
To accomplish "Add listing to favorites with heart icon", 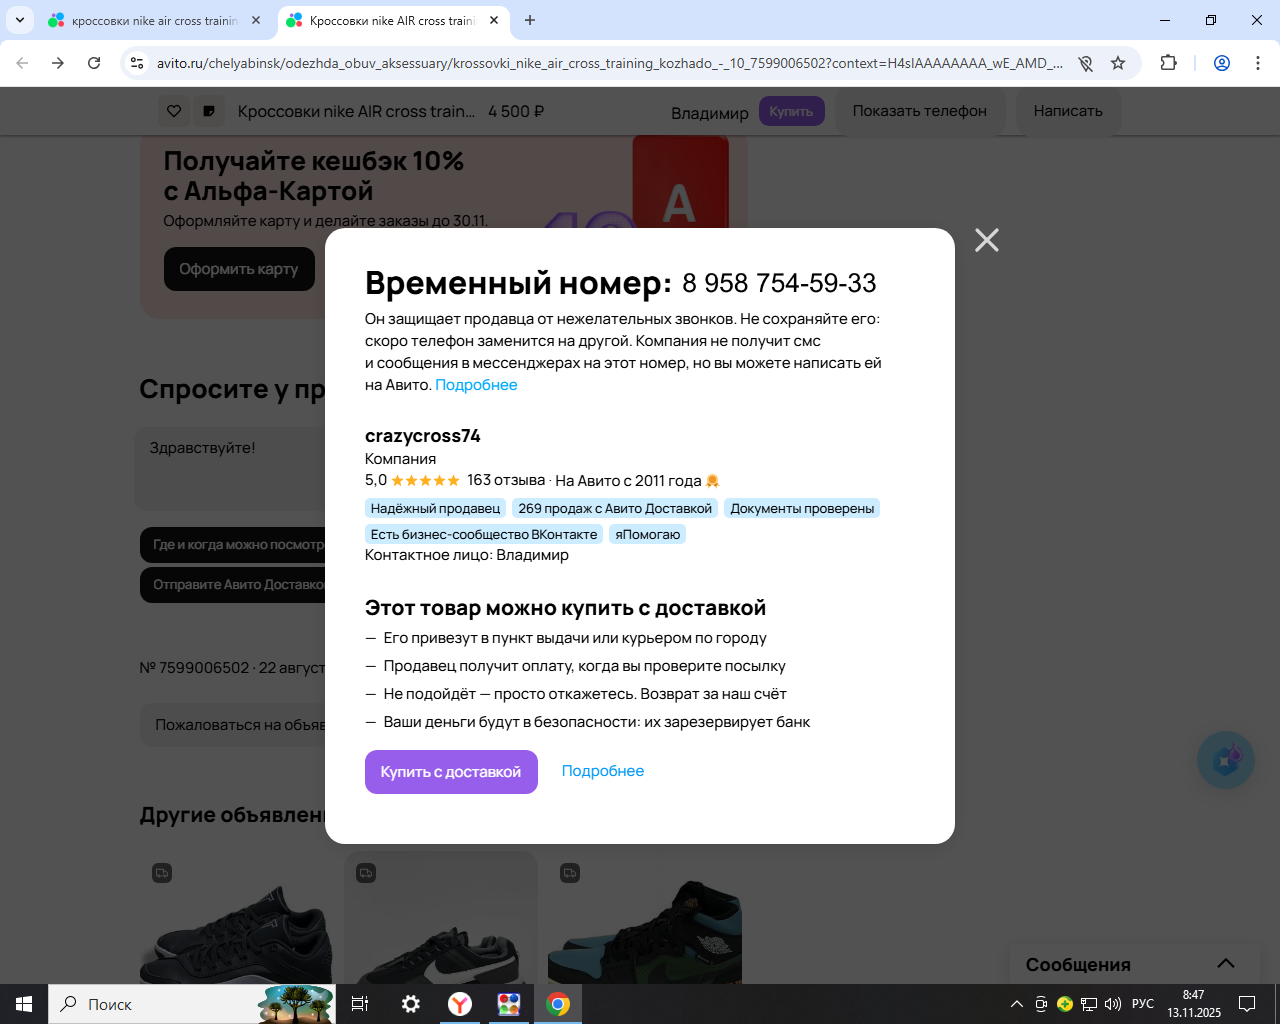I will [174, 111].
